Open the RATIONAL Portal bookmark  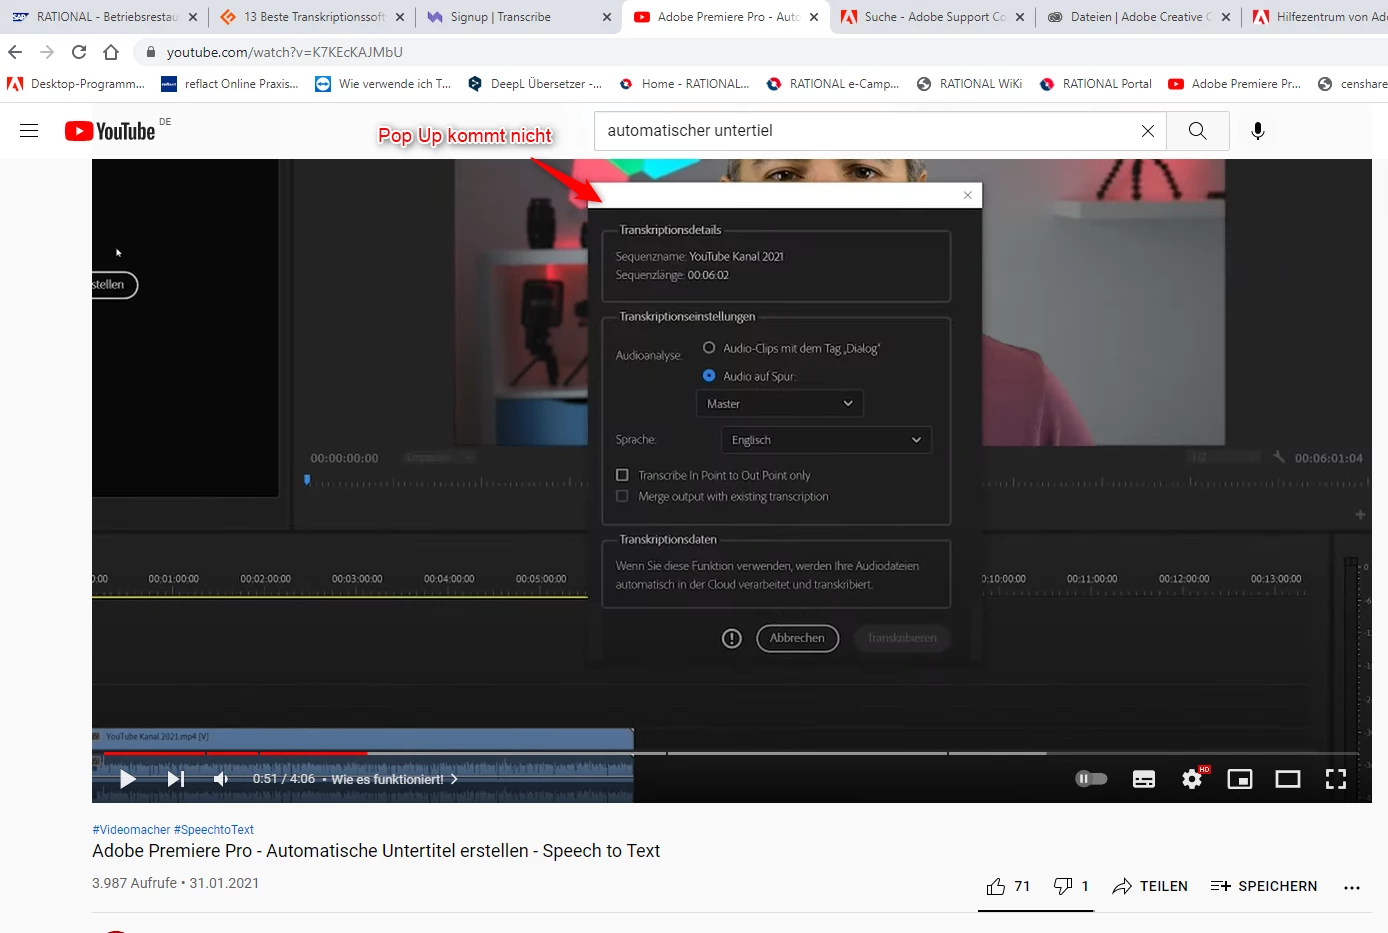[1096, 84]
